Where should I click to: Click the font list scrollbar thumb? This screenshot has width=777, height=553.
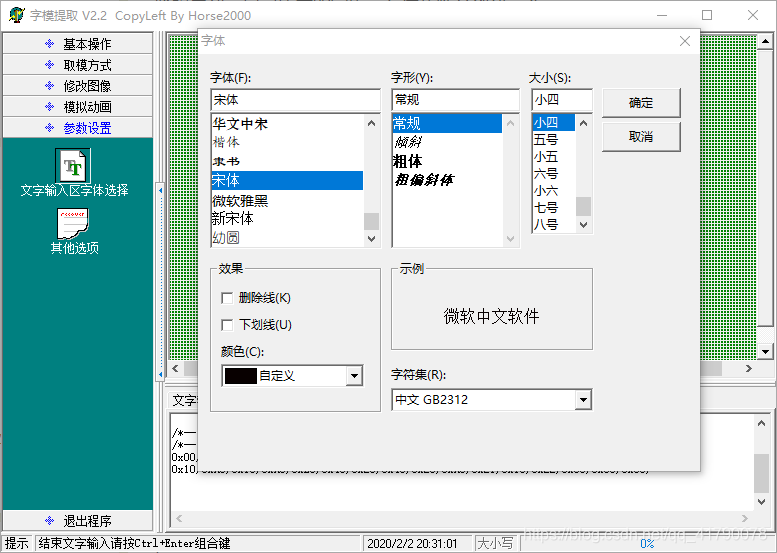tap(372, 221)
